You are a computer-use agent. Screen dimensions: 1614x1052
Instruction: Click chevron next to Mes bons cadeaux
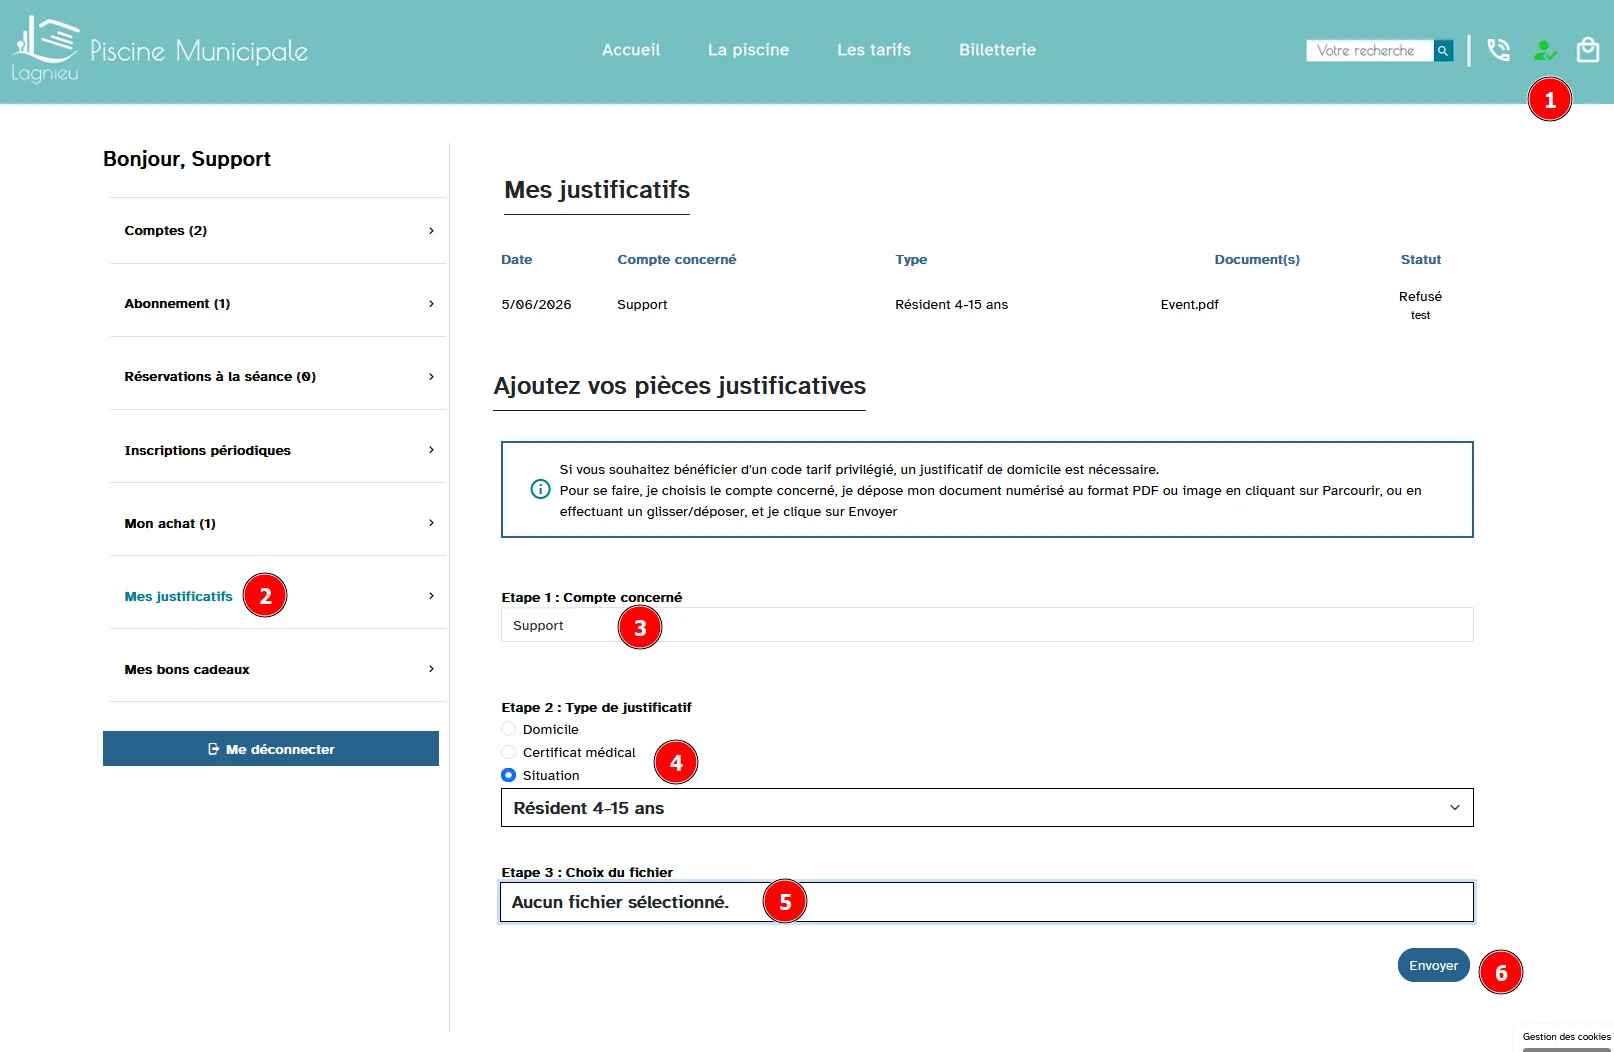pyautogui.click(x=431, y=669)
